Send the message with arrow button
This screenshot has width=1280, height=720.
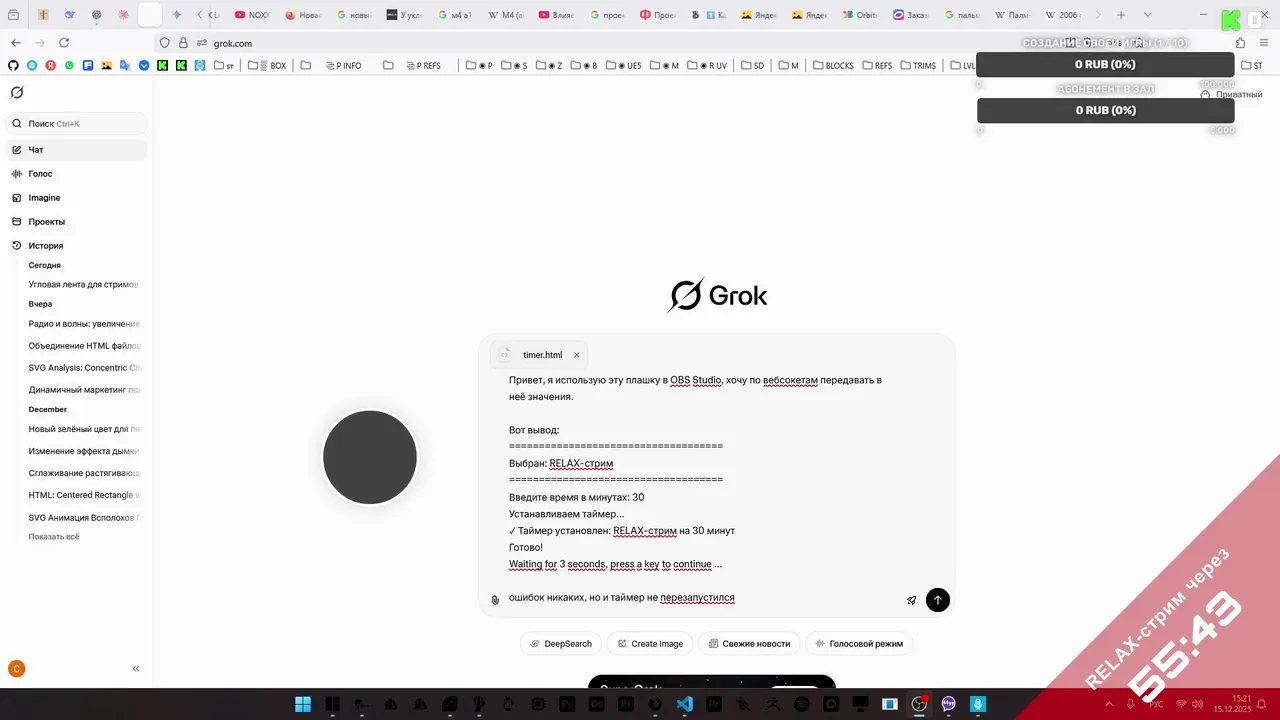click(937, 600)
